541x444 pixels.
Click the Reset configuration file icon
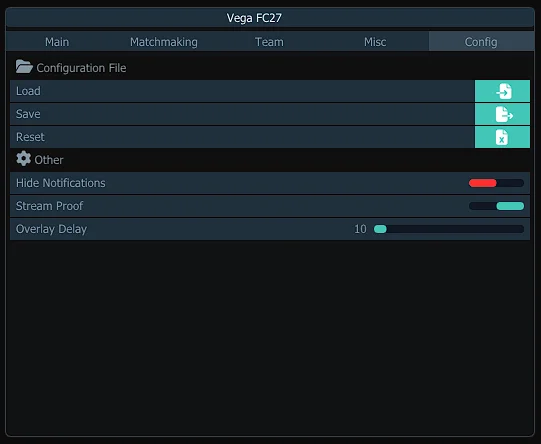[x=502, y=137]
